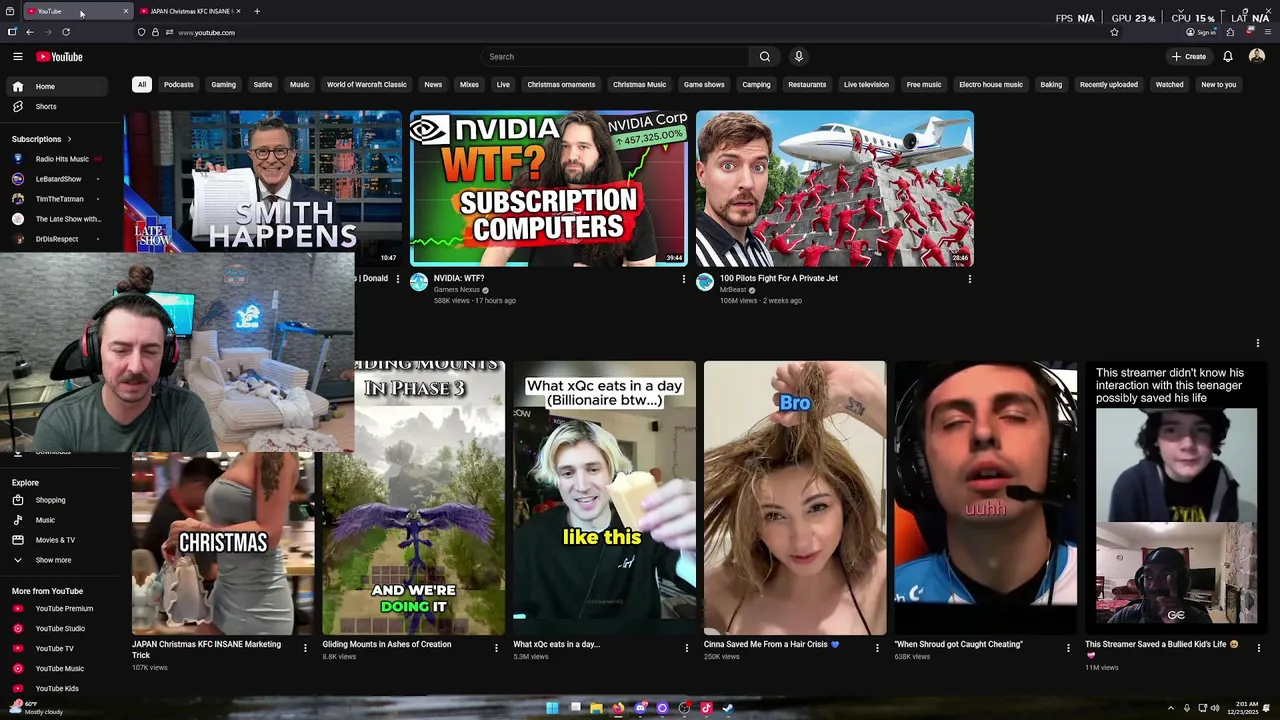
Task: Open options for NVIDIA: WTF? video
Action: 684,279
